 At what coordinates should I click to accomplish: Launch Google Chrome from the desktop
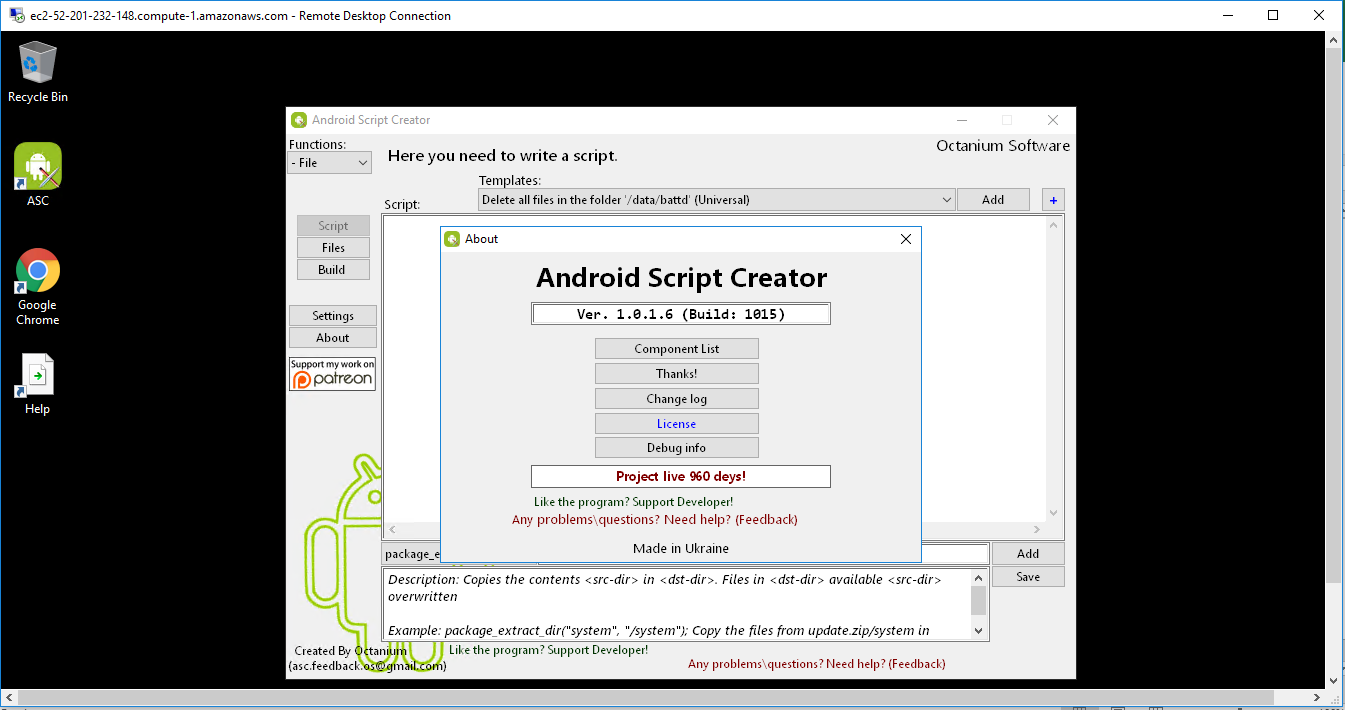(37, 270)
